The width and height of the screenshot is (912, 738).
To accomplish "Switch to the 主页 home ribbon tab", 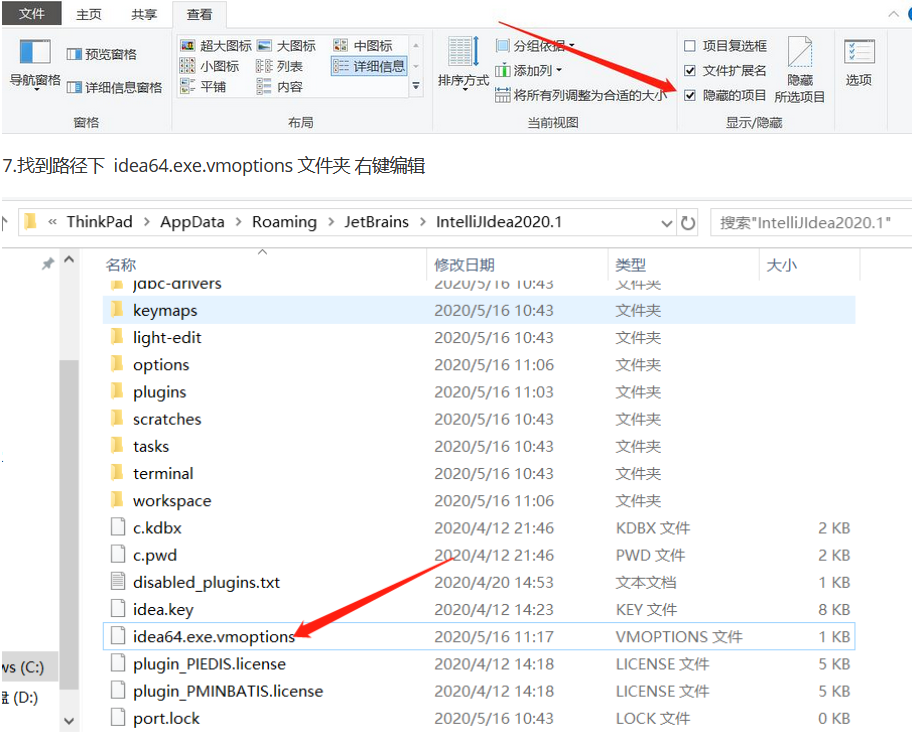I will coord(89,14).
